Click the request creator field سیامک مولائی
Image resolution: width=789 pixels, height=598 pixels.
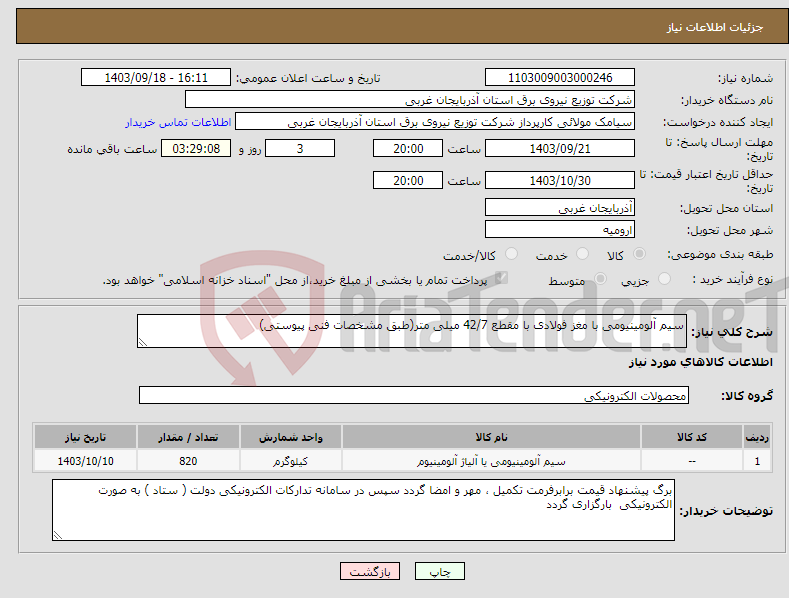[435, 122]
